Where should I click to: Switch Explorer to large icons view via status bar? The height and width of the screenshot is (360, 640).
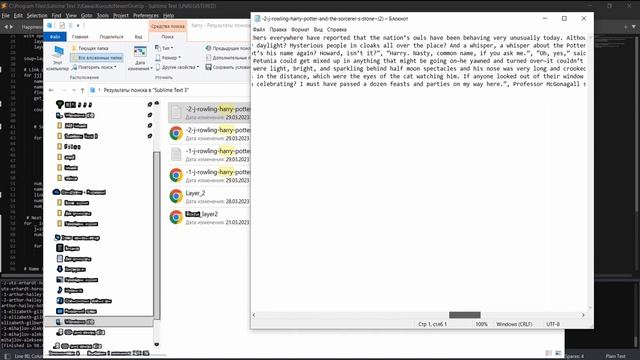point(558,353)
